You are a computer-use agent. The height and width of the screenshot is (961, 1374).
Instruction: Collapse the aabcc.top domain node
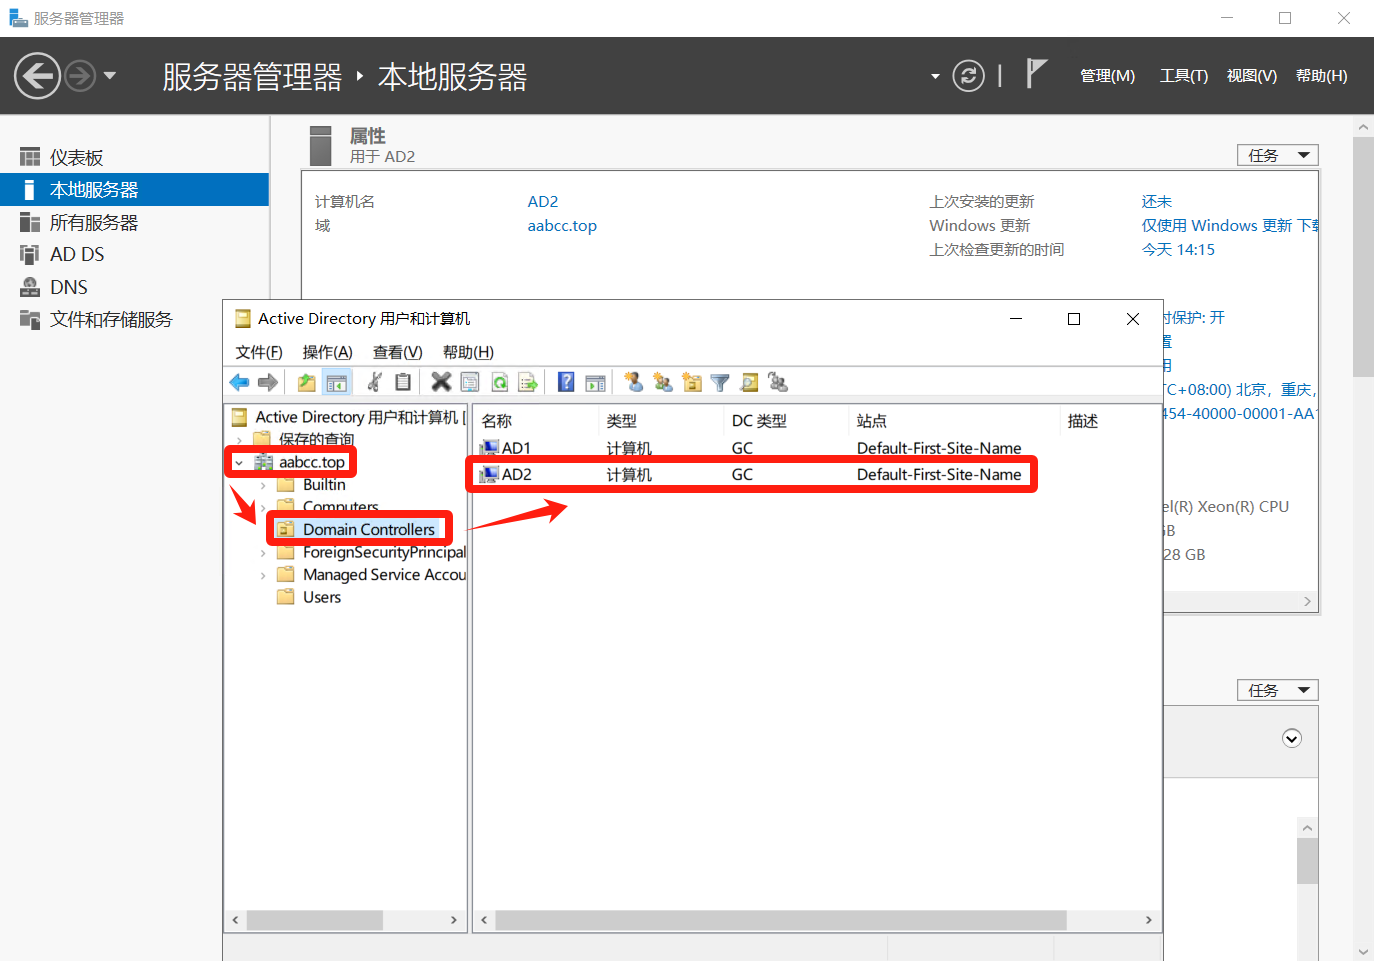coord(239,463)
